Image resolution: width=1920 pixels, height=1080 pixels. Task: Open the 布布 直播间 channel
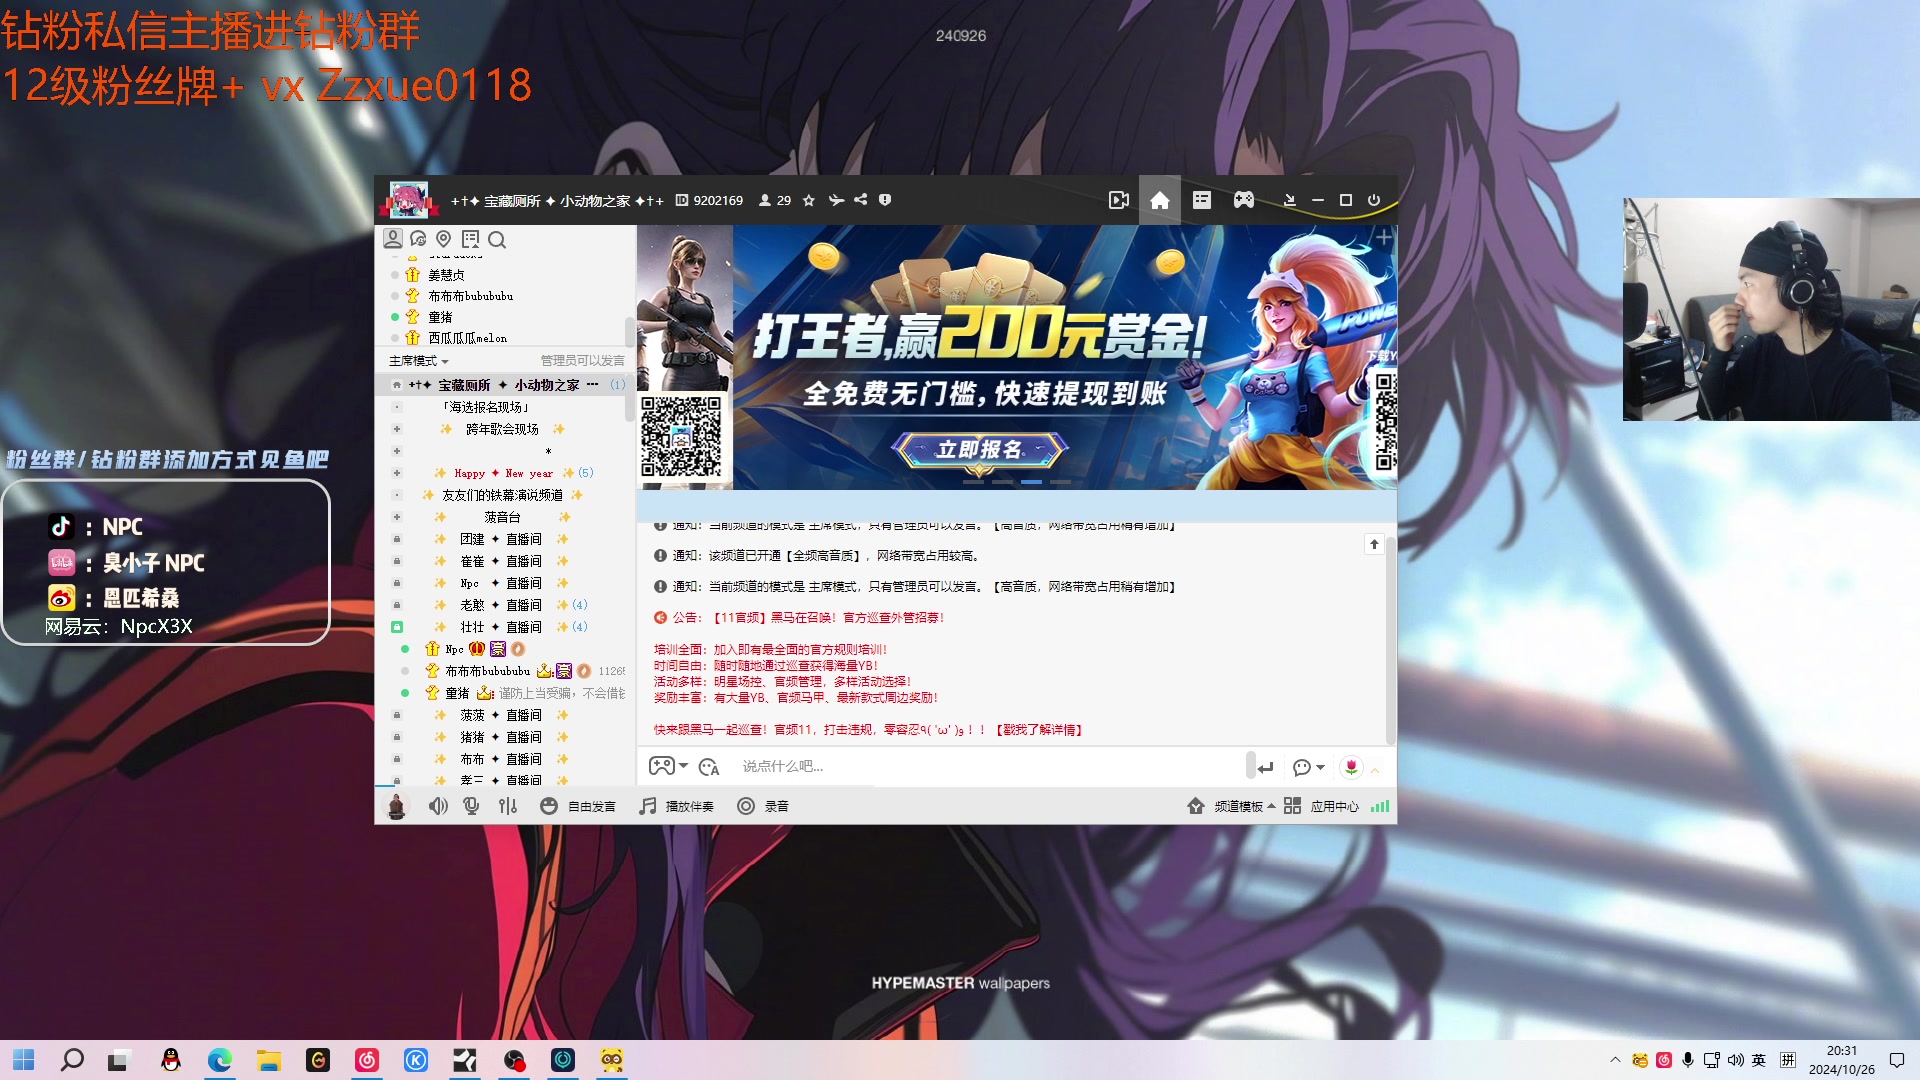(x=501, y=759)
